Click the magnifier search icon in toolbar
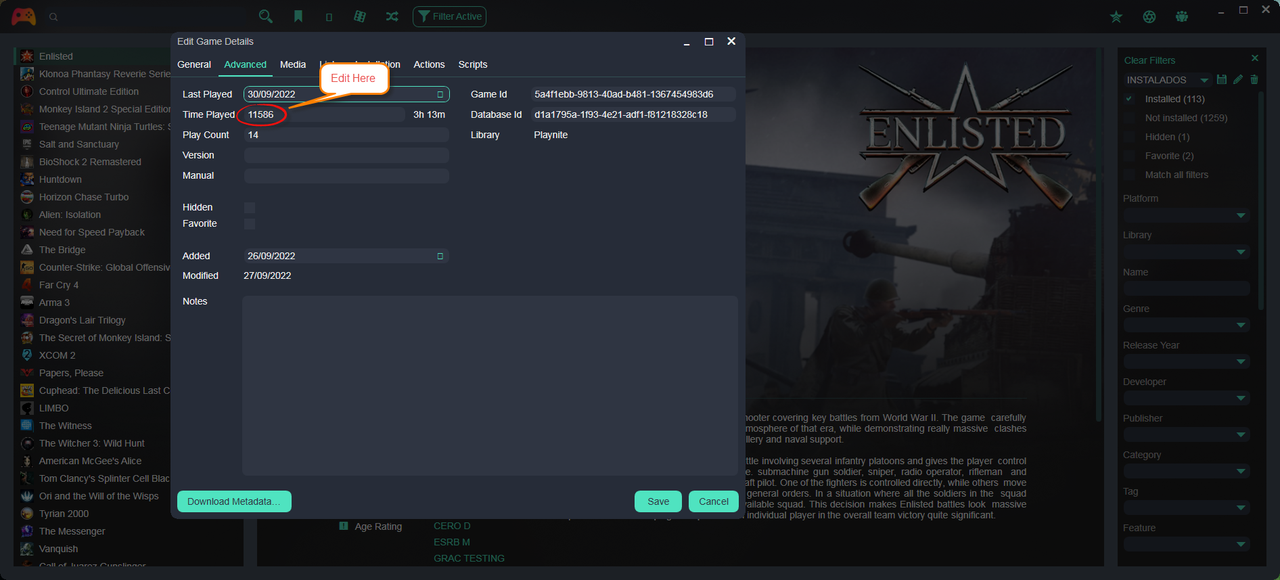The width and height of the screenshot is (1280, 580). pyautogui.click(x=265, y=16)
